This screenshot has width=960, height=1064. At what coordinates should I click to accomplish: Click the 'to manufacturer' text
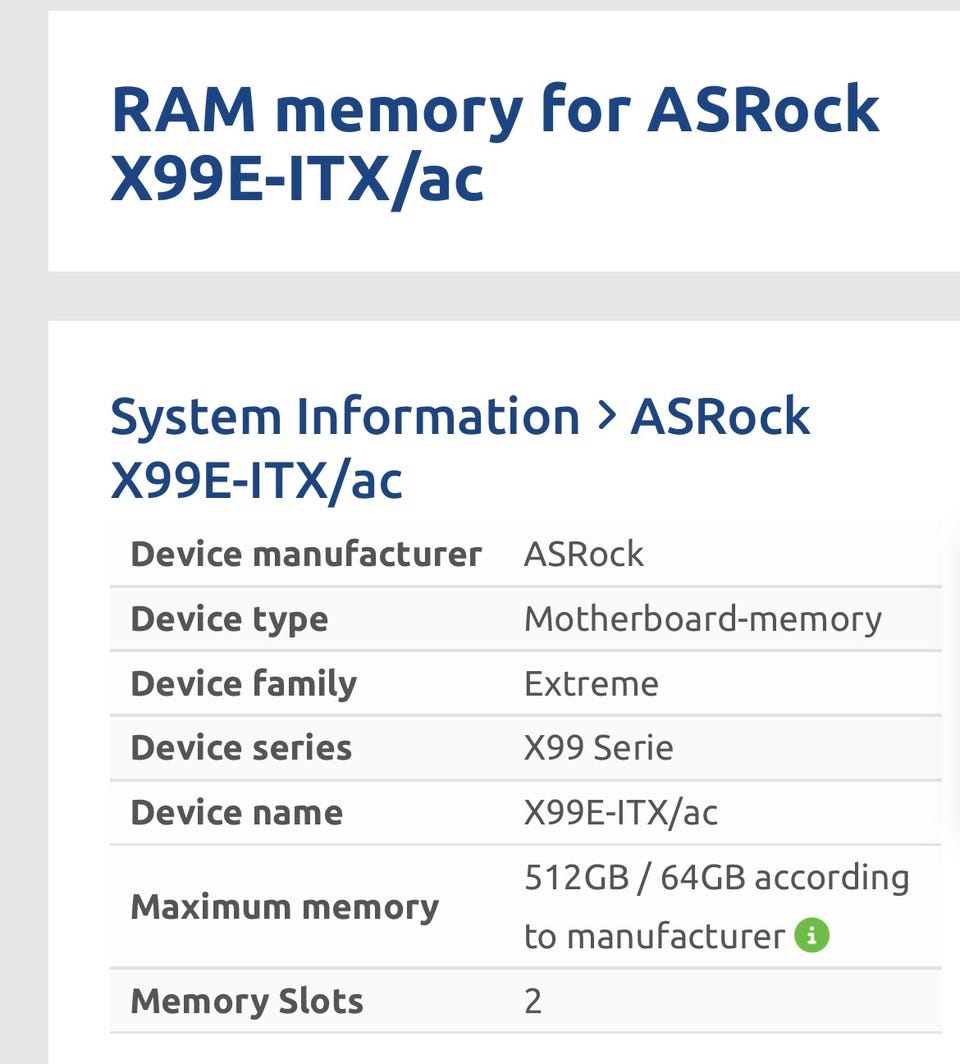654,936
